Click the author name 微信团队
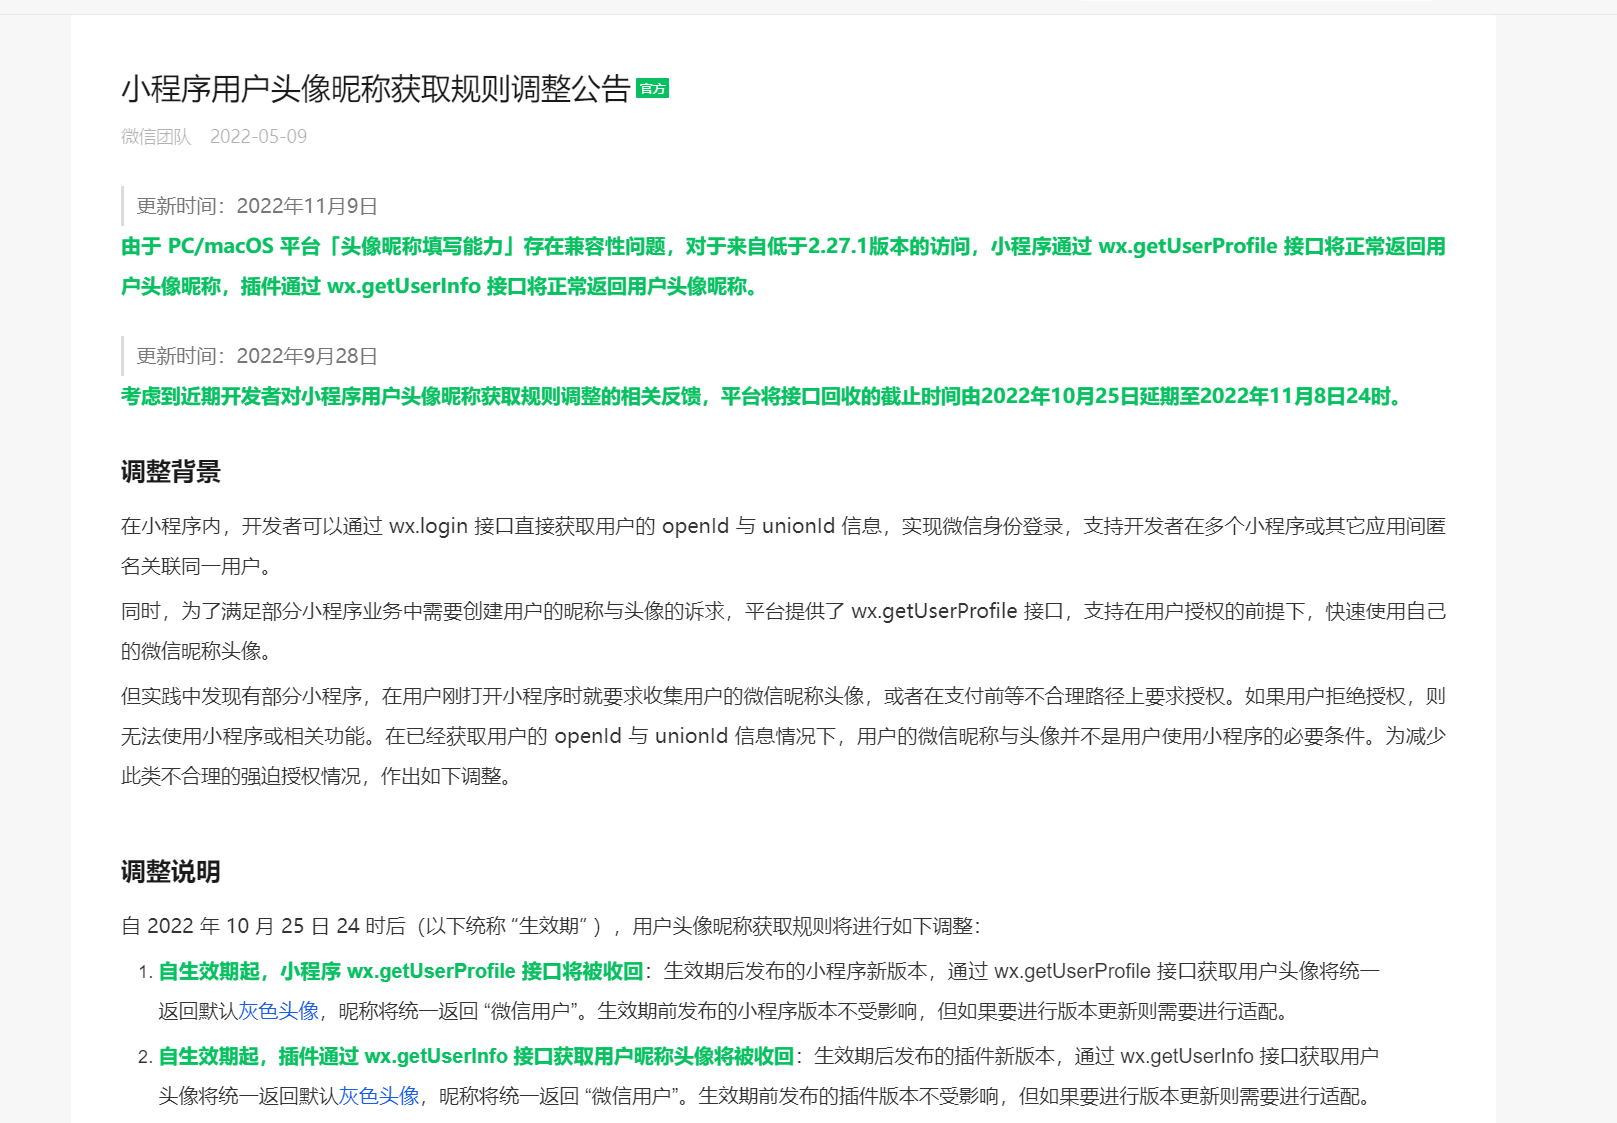 [156, 136]
